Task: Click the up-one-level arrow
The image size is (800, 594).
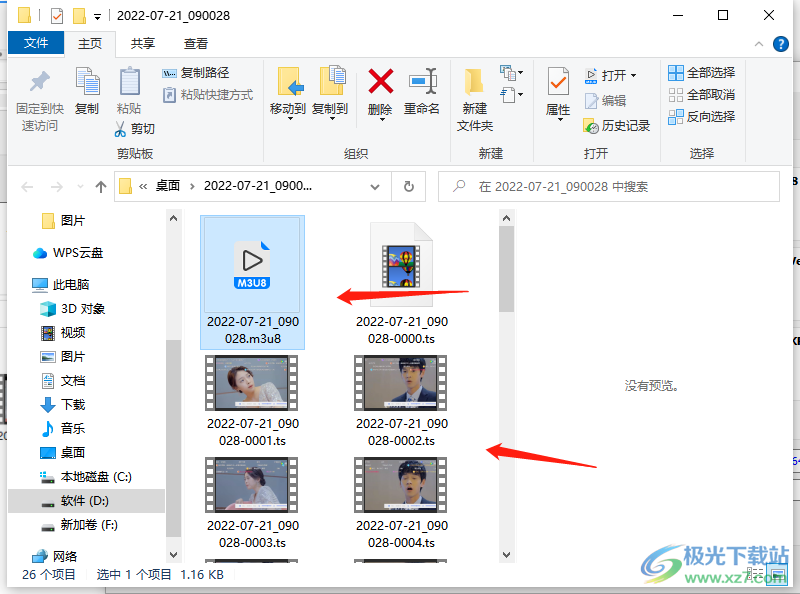Action: [101, 187]
